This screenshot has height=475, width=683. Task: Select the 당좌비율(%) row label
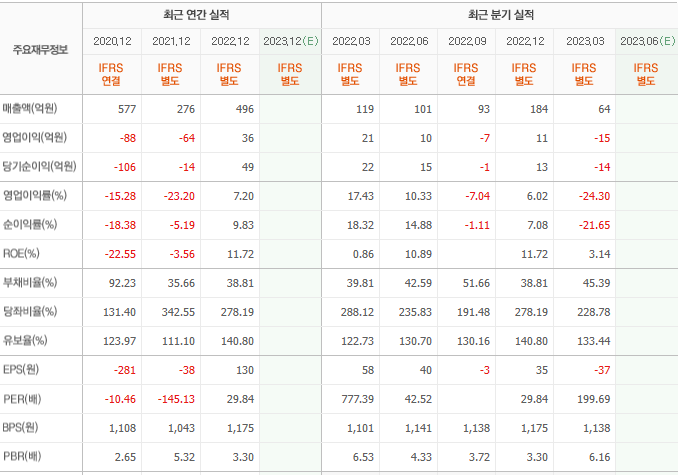30,312
